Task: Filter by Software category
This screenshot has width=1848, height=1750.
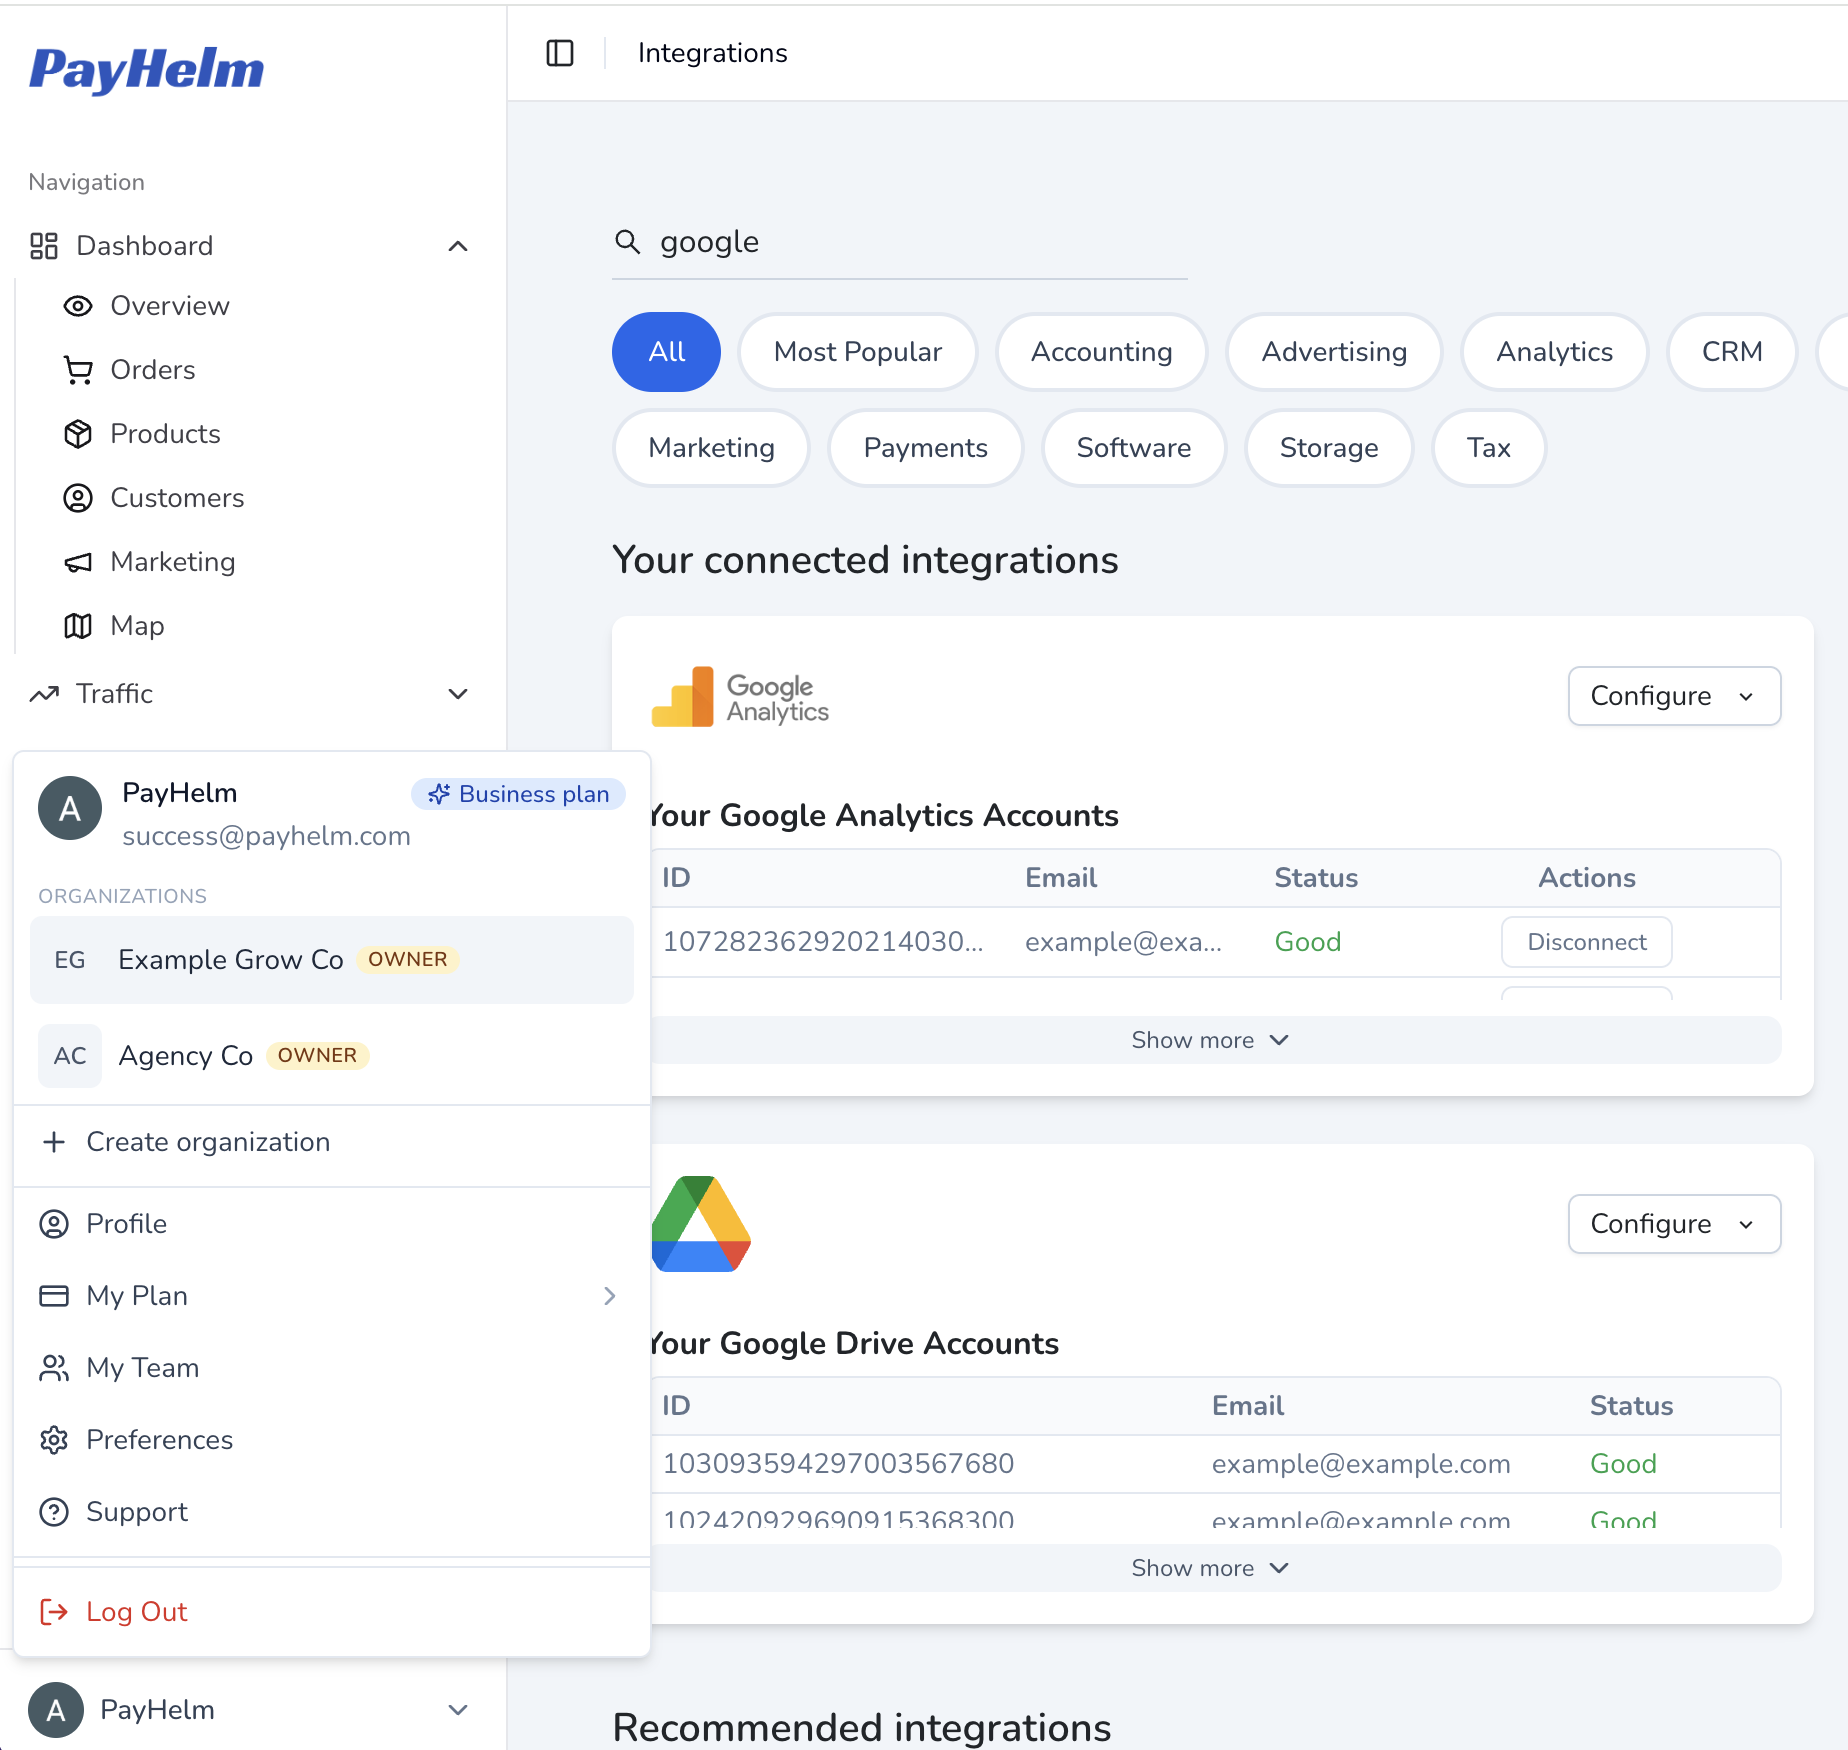Action: click(x=1133, y=448)
